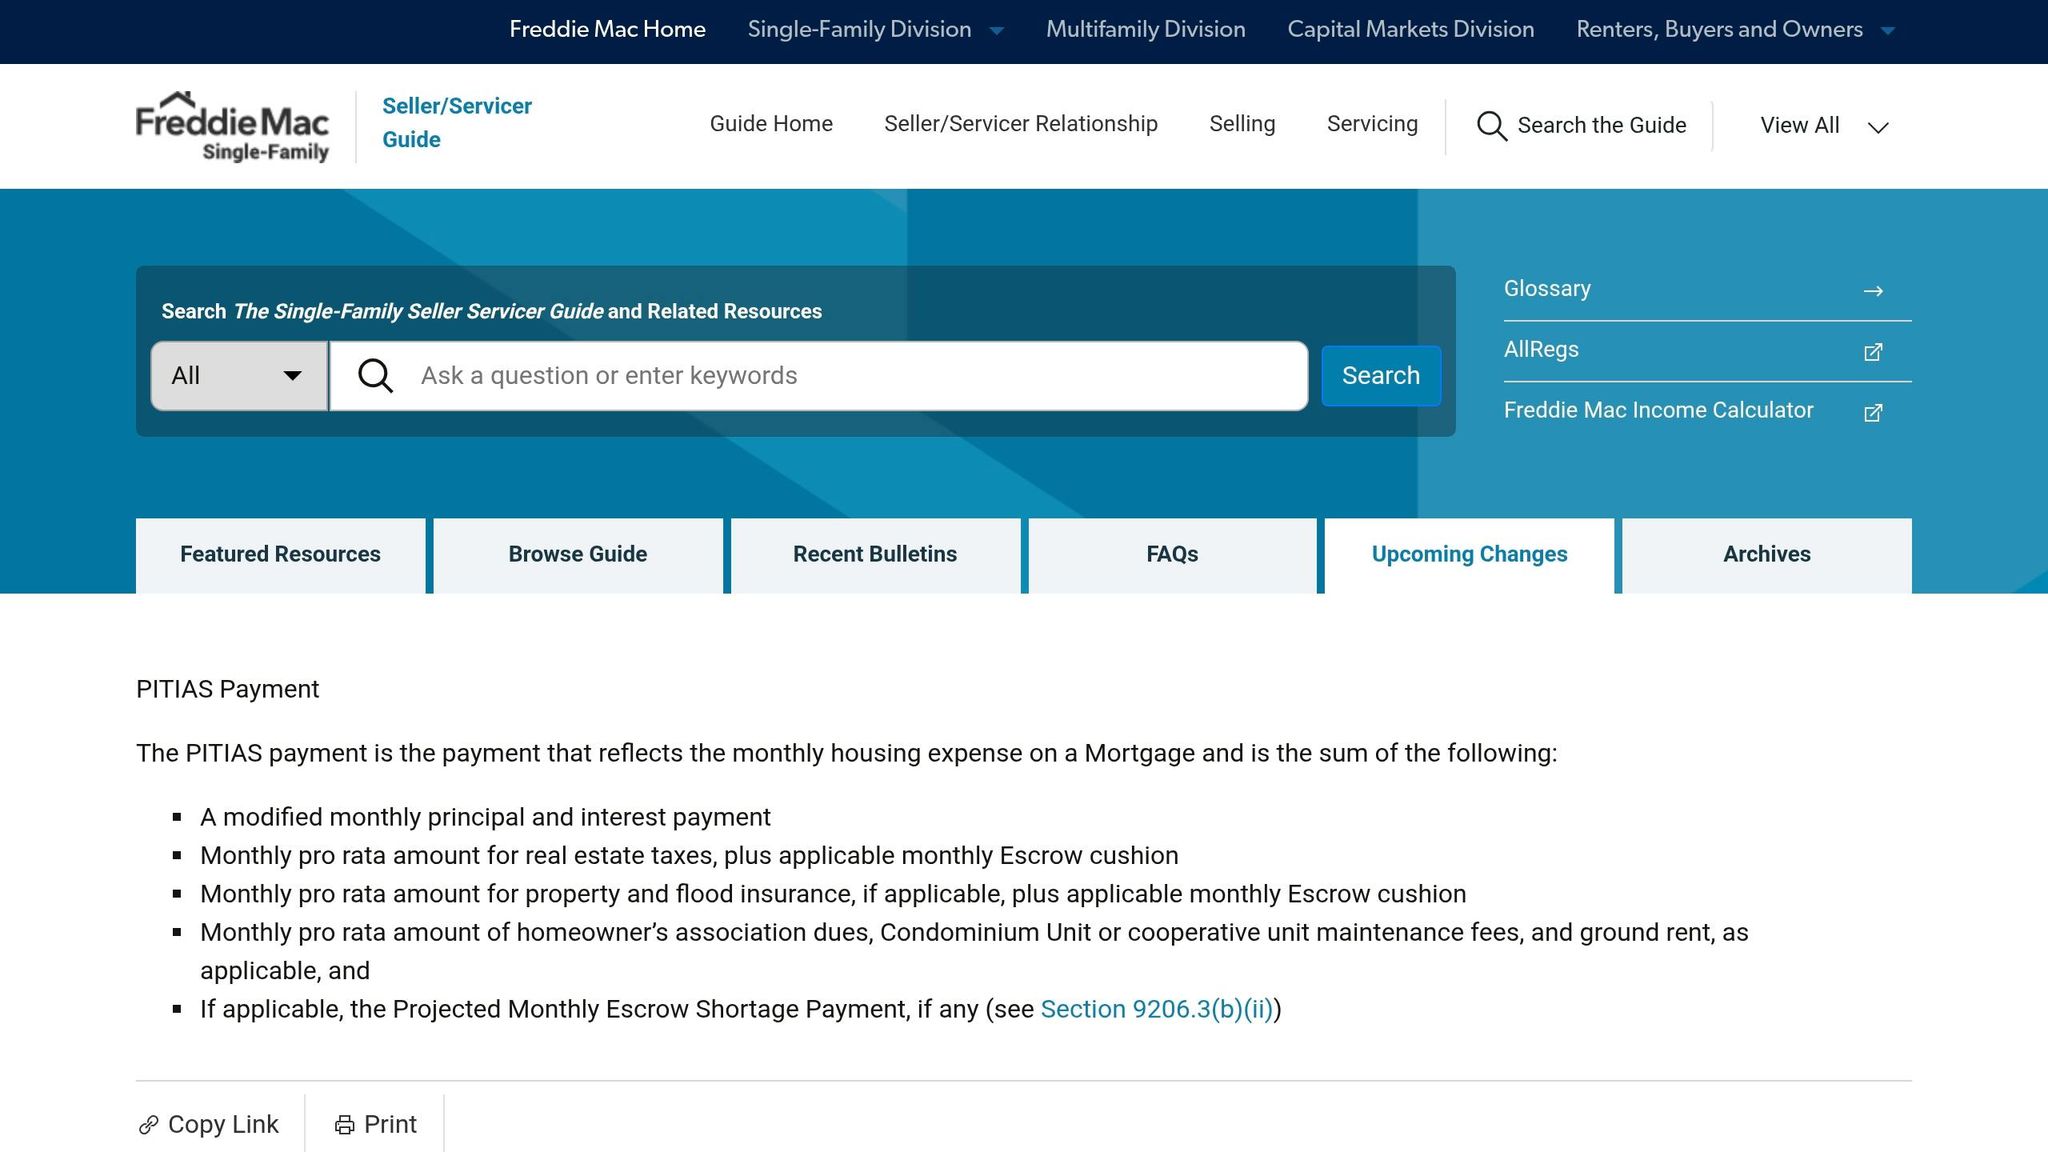
Task: Open the All search-scope dropdown
Action: pos(239,376)
